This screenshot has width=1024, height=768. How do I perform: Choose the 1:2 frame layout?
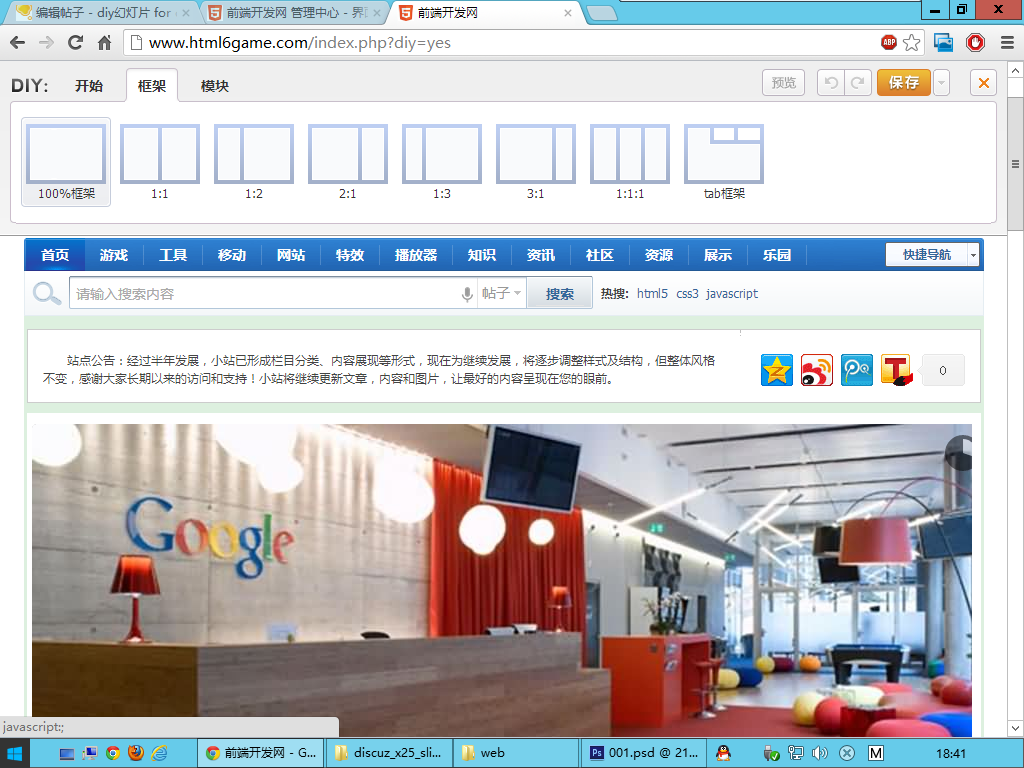[254, 161]
